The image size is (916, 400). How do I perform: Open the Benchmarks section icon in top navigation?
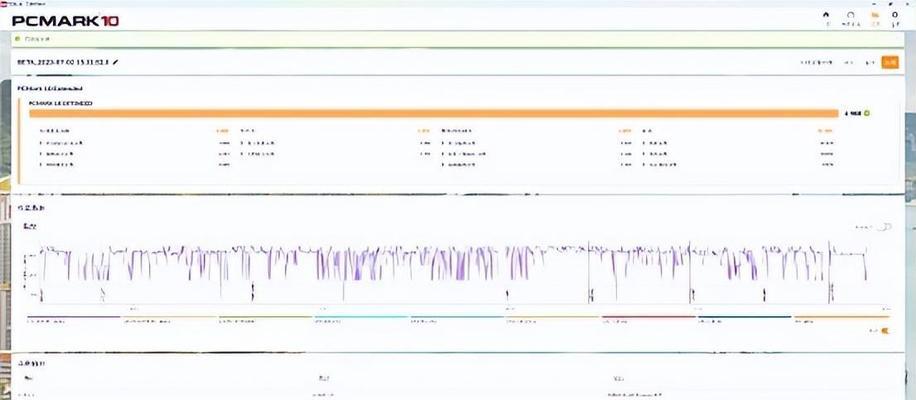click(x=851, y=16)
